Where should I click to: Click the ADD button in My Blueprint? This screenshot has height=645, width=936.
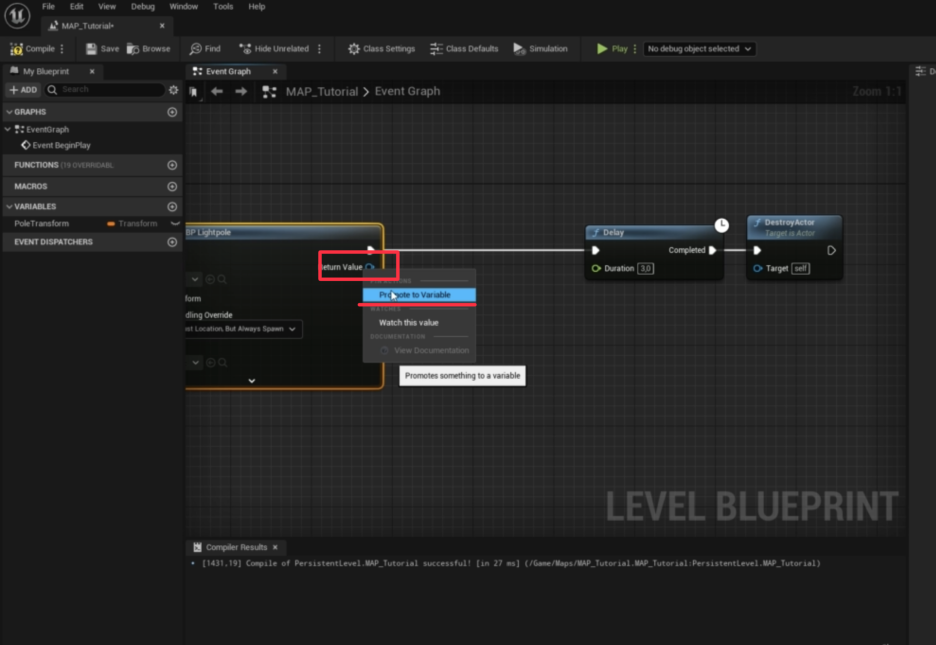coord(23,90)
